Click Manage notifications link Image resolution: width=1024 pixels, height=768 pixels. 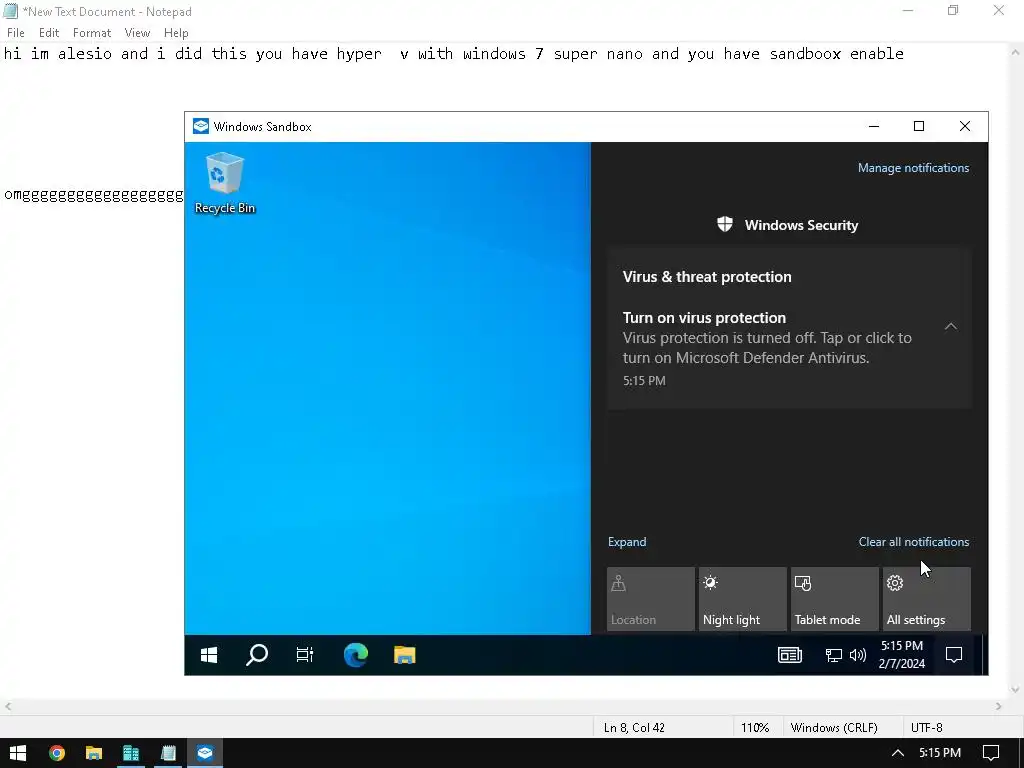tap(913, 168)
